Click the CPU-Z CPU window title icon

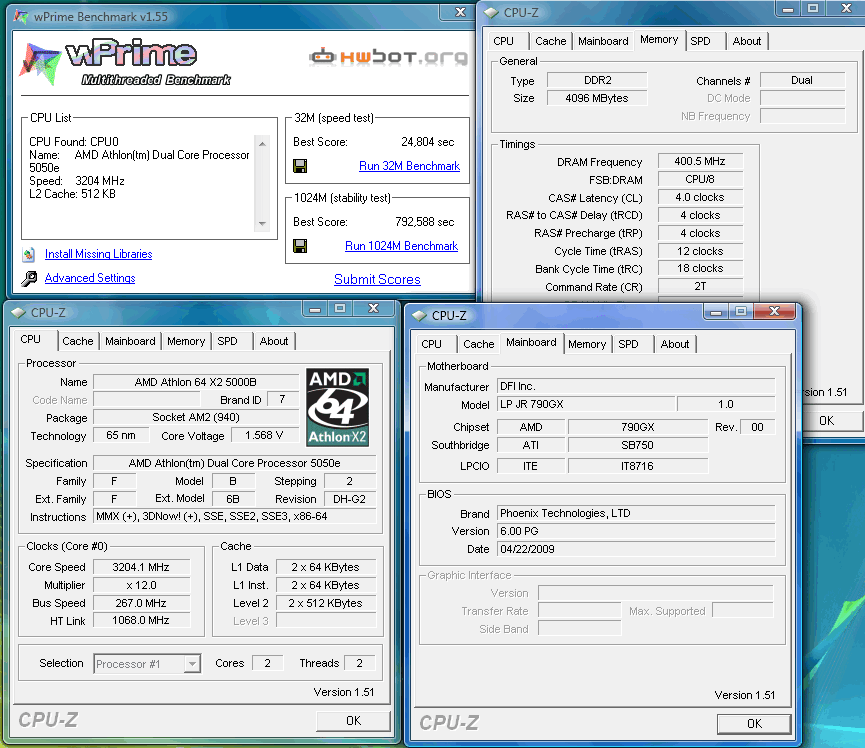(18, 313)
